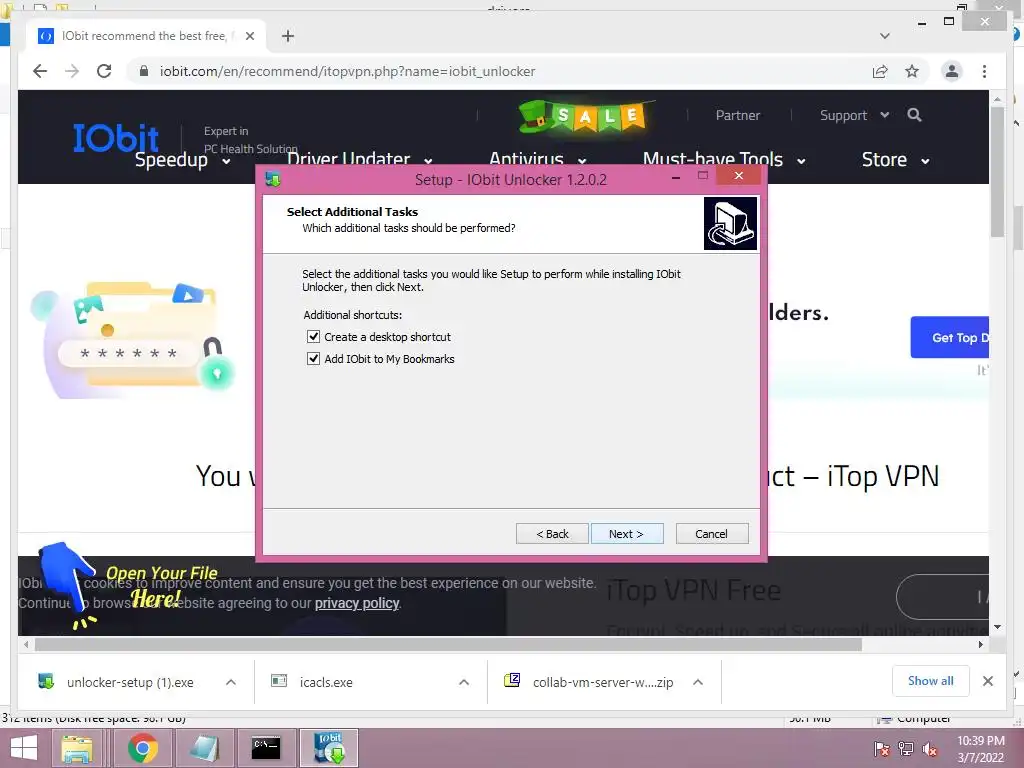Open the Windows Start button
This screenshot has width=1024, height=768.
(x=24, y=748)
